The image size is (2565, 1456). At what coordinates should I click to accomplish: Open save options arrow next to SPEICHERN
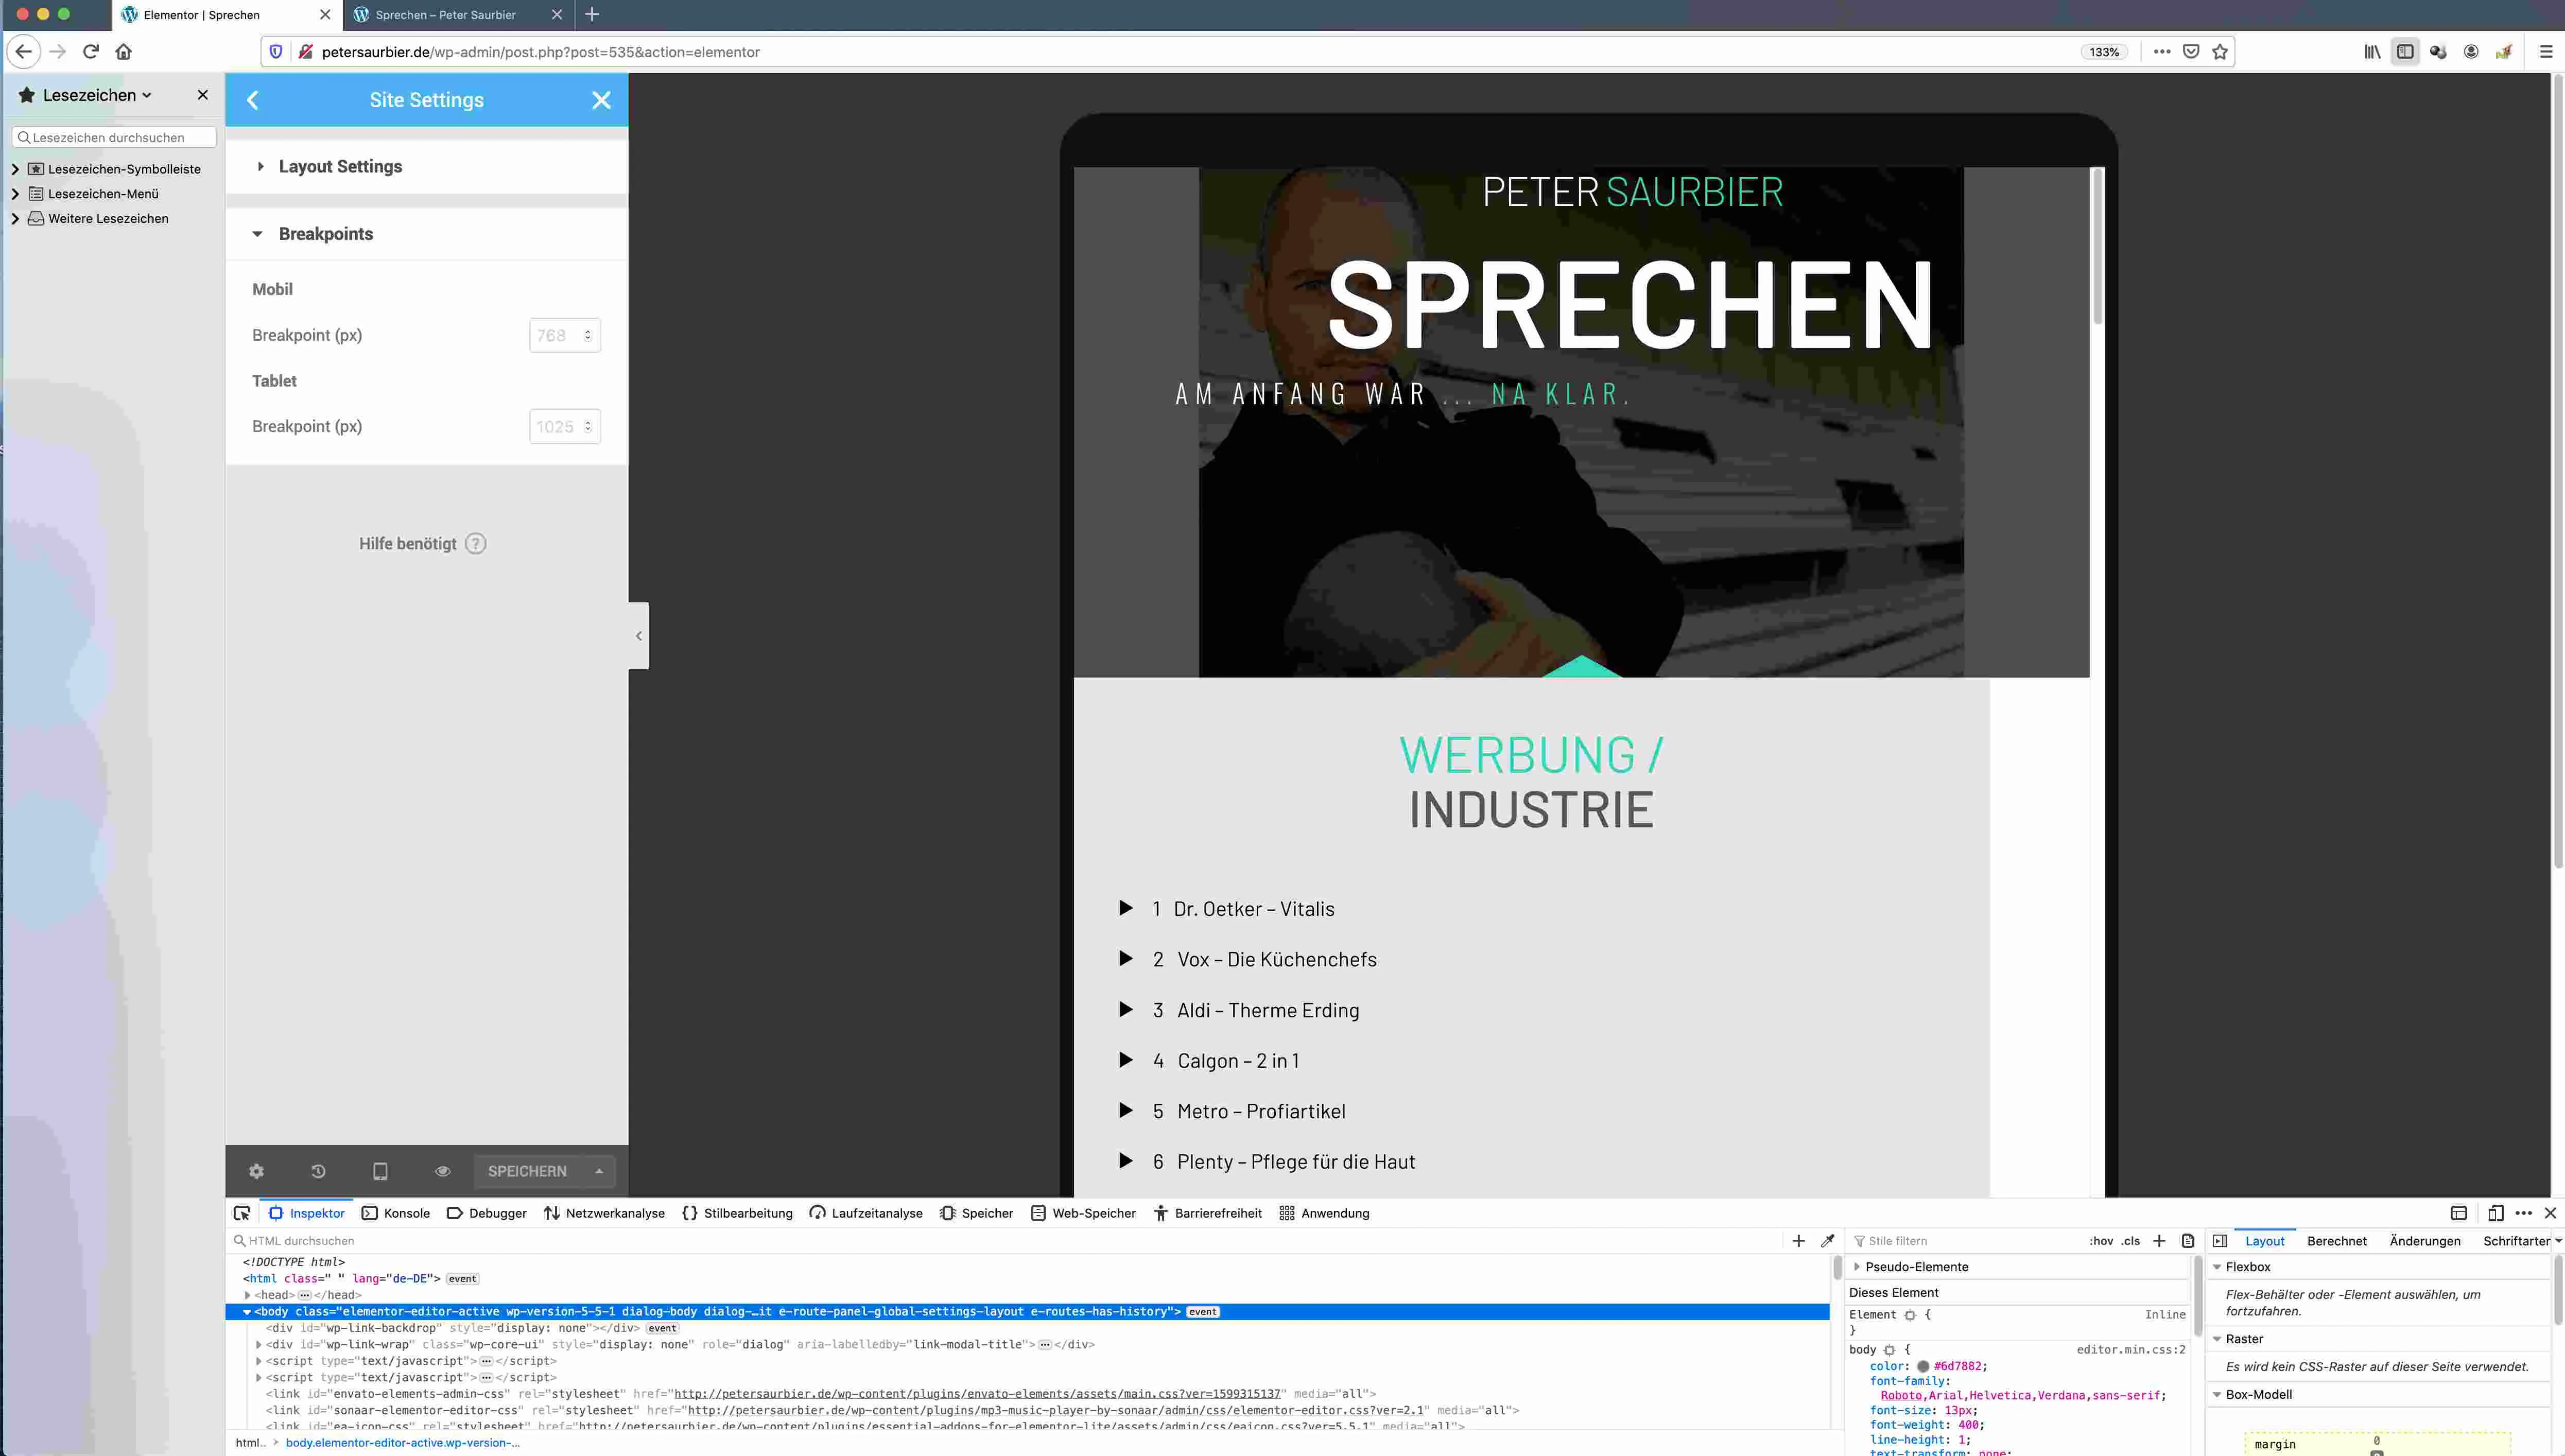599,1171
